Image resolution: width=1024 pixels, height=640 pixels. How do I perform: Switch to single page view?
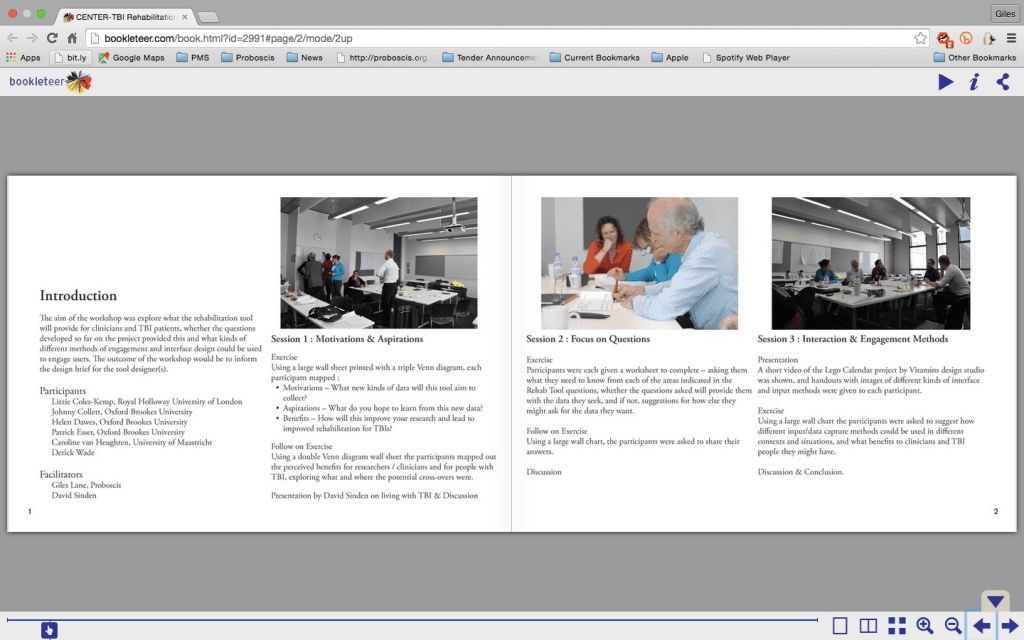pos(840,626)
